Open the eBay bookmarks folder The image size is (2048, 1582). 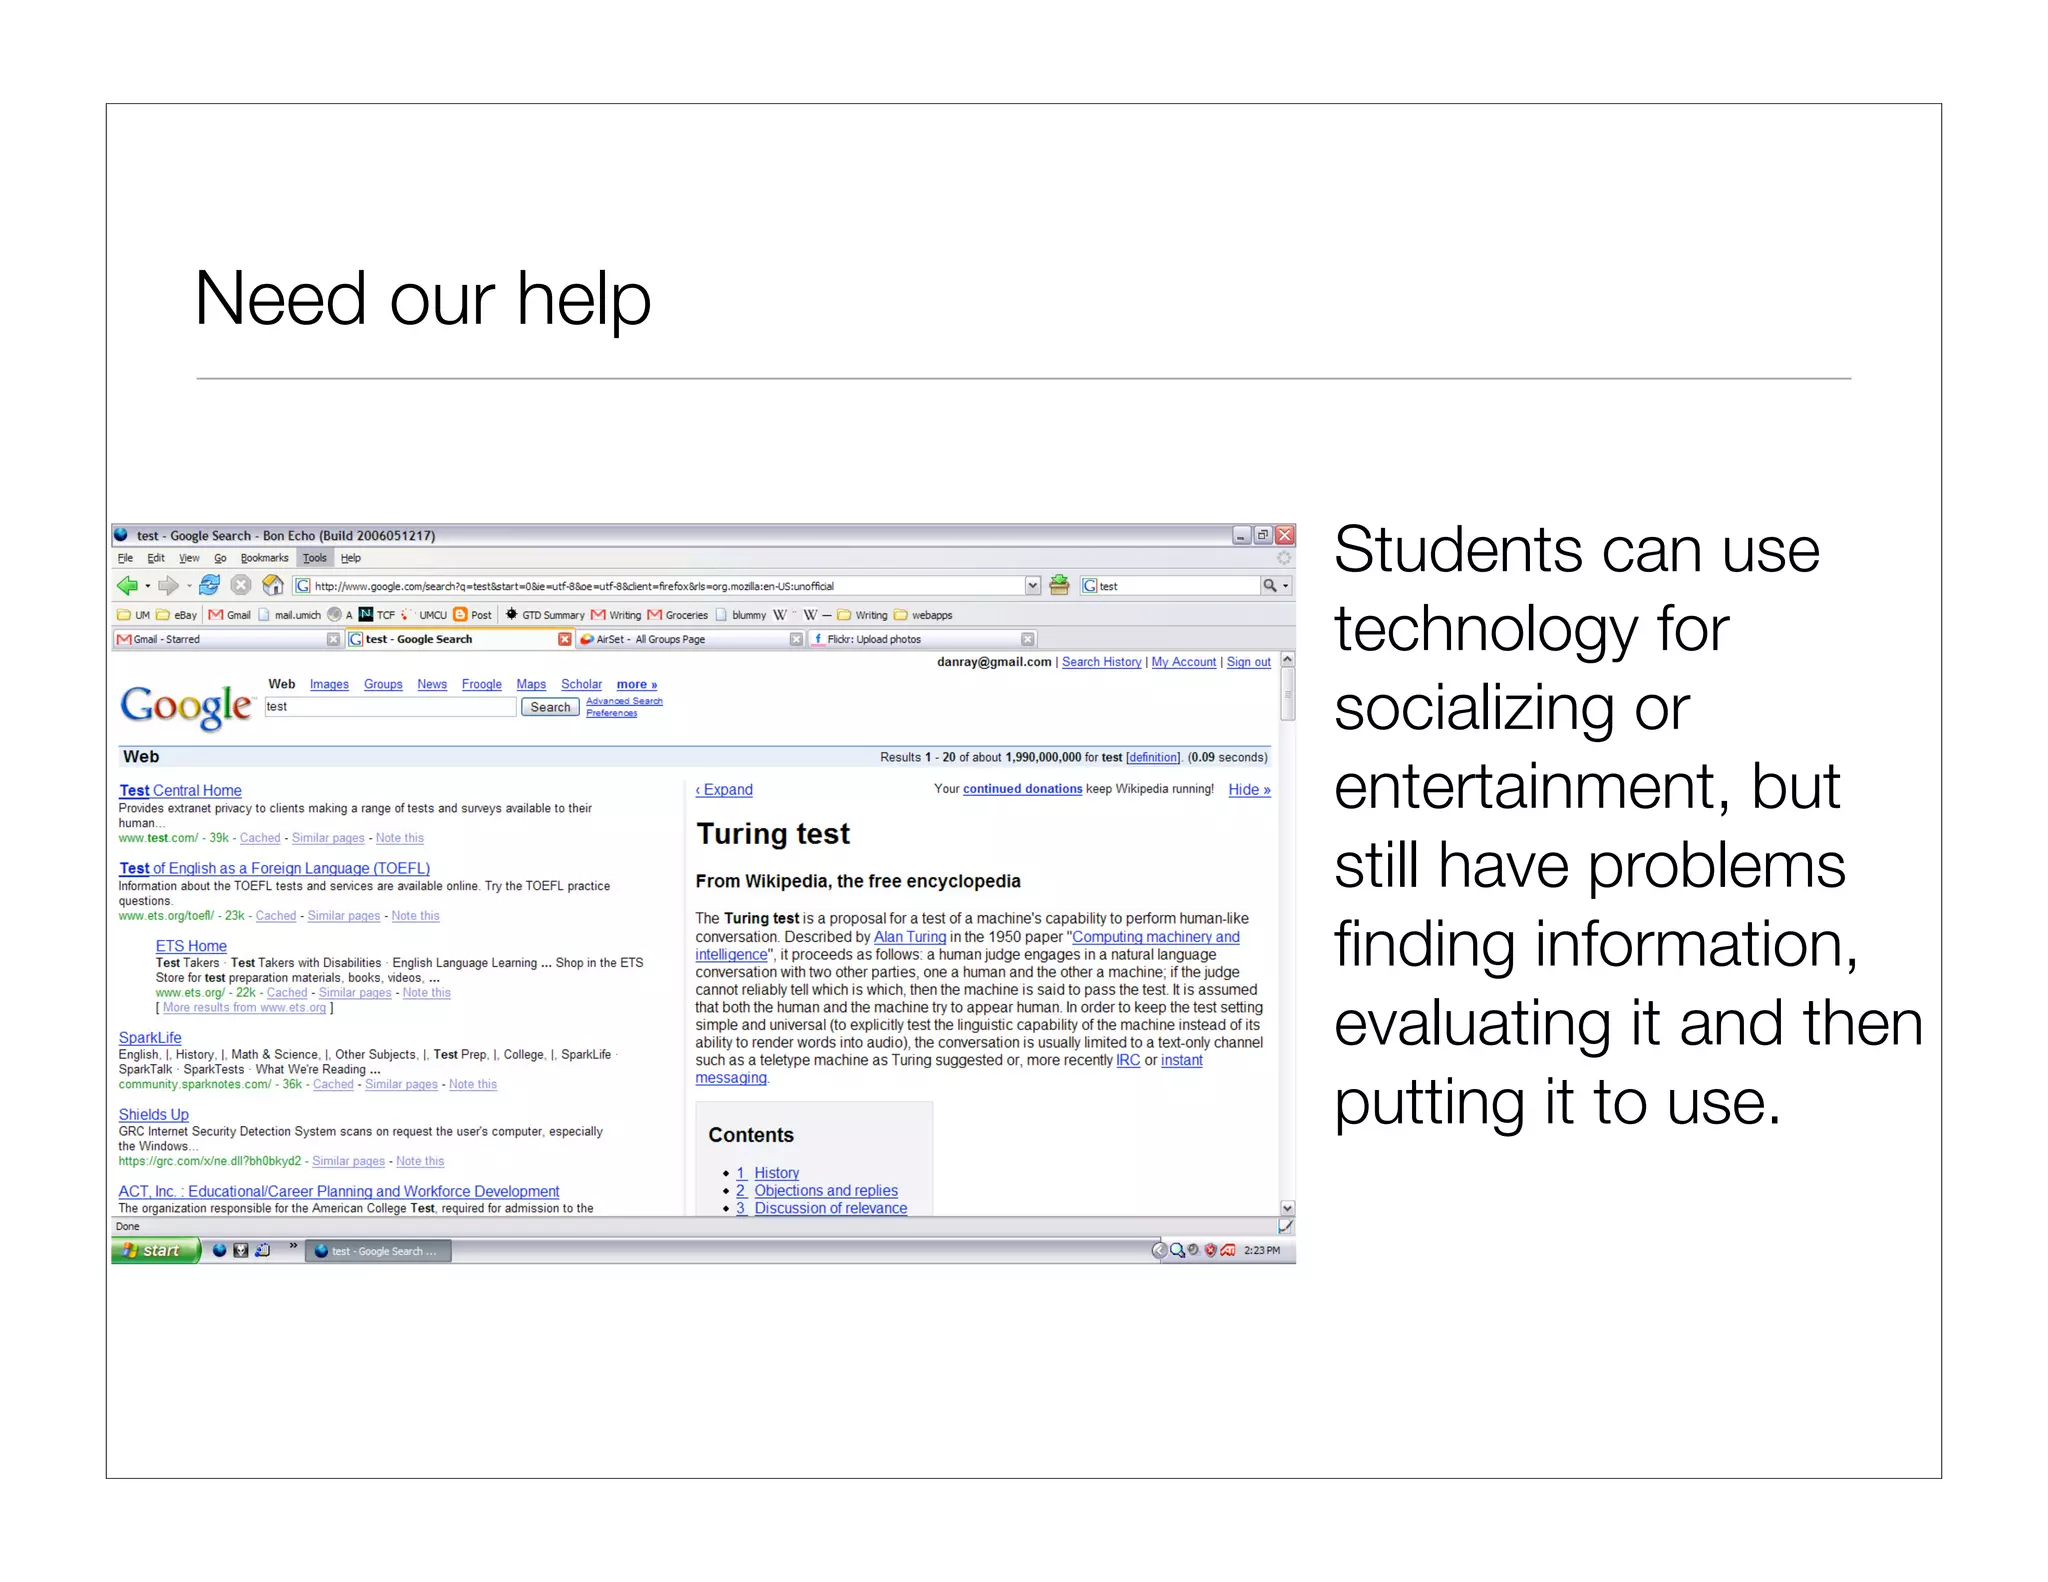(x=177, y=615)
